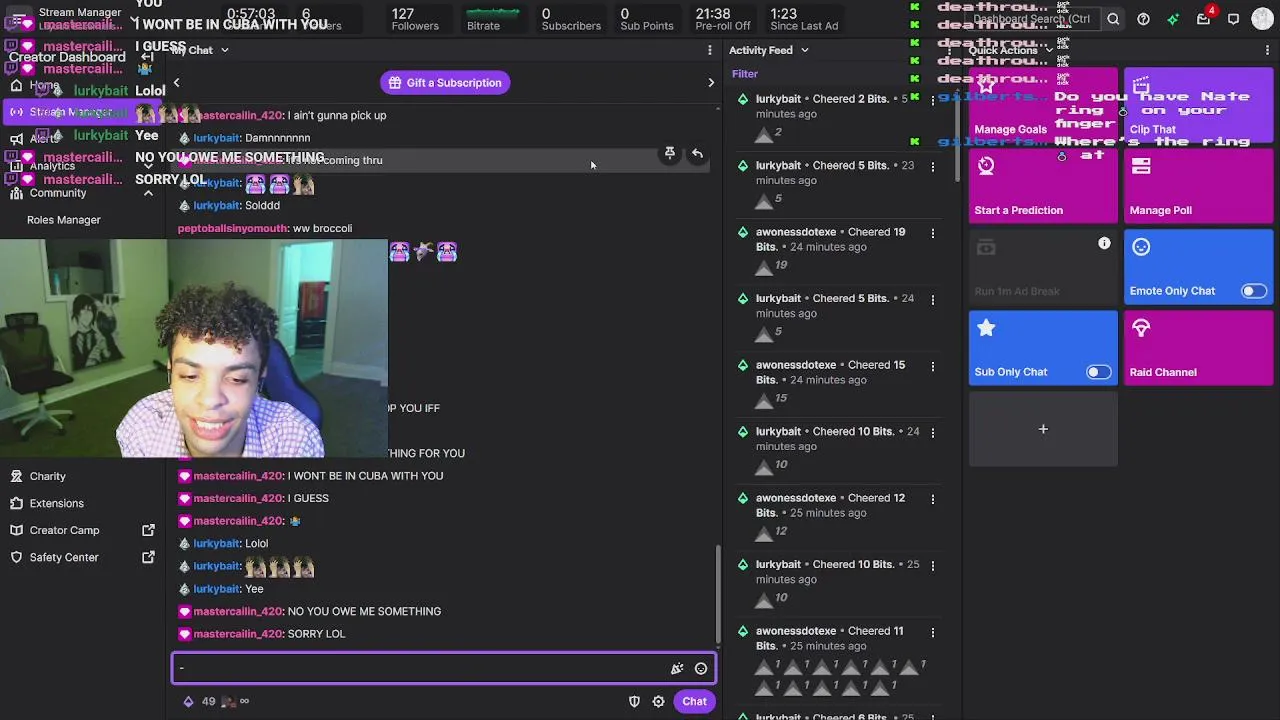
Task: Open the help question mark icon
Action: pyautogui.click(x=1143, y=19)
